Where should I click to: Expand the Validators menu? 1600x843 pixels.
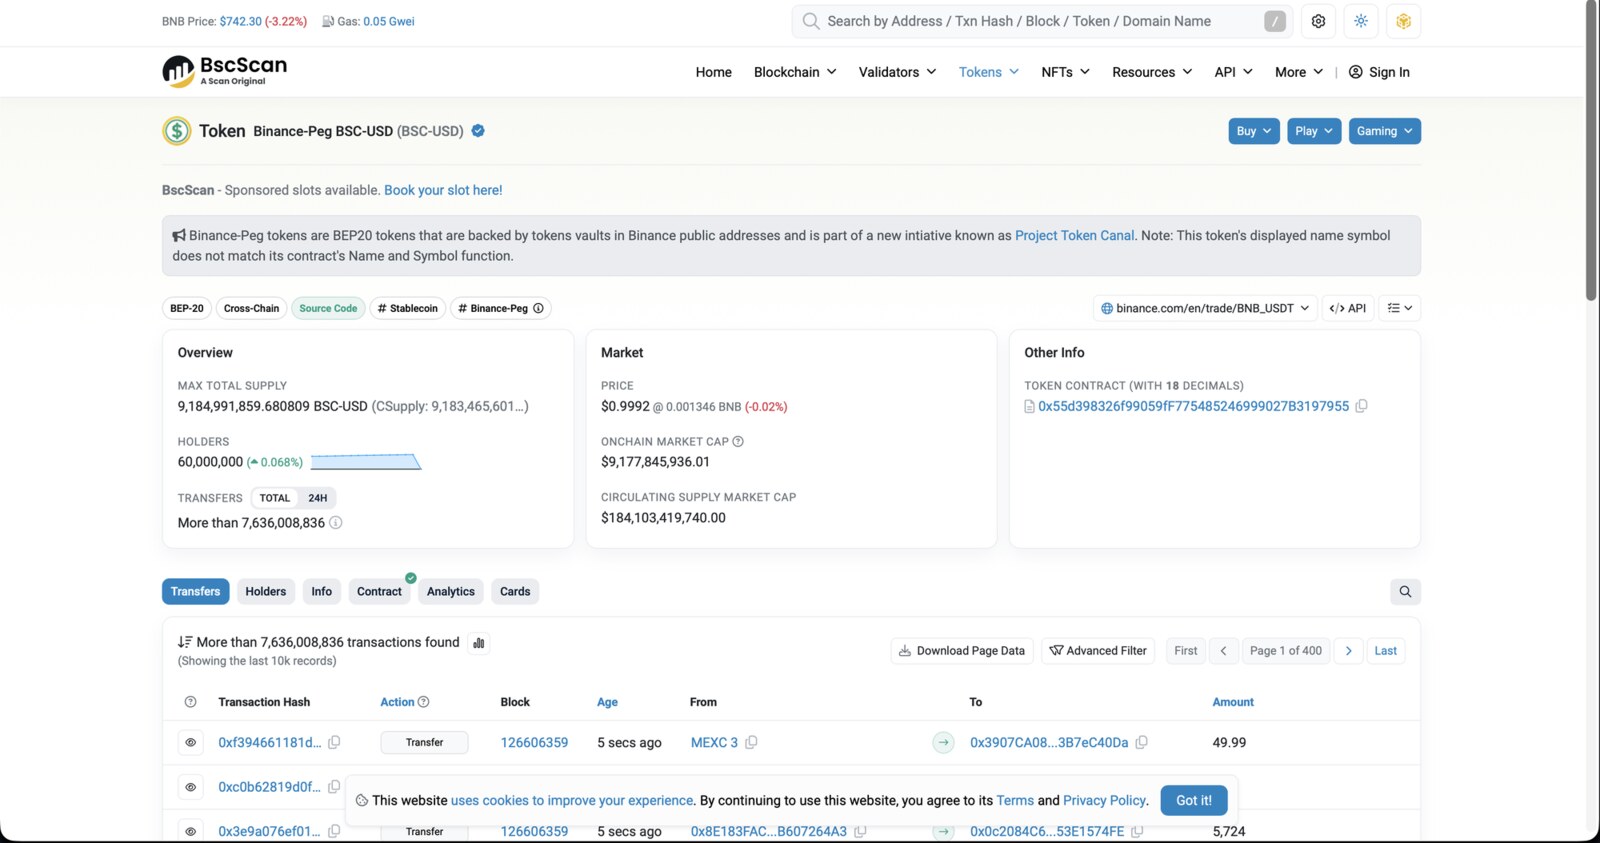point(897,72)
